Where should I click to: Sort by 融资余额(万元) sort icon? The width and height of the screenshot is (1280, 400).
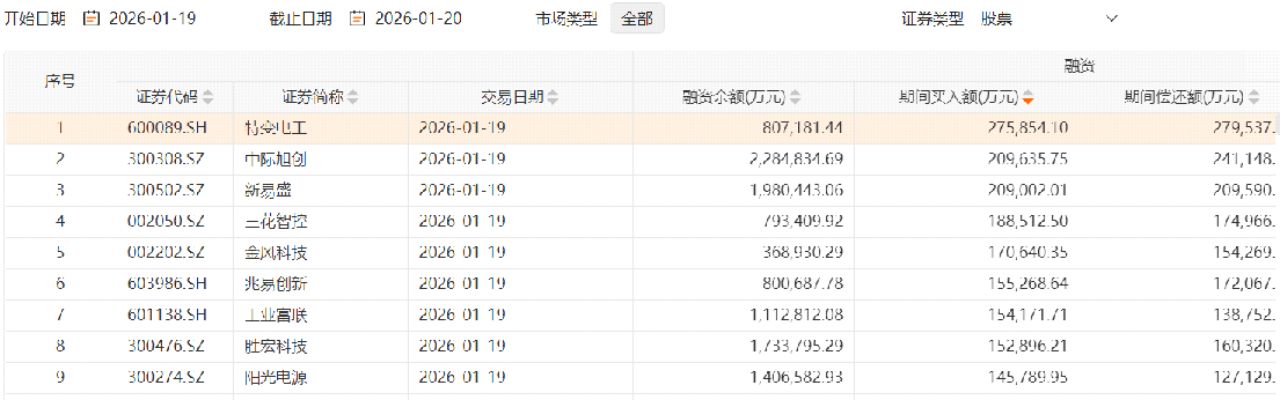click(x=795, y=98)
